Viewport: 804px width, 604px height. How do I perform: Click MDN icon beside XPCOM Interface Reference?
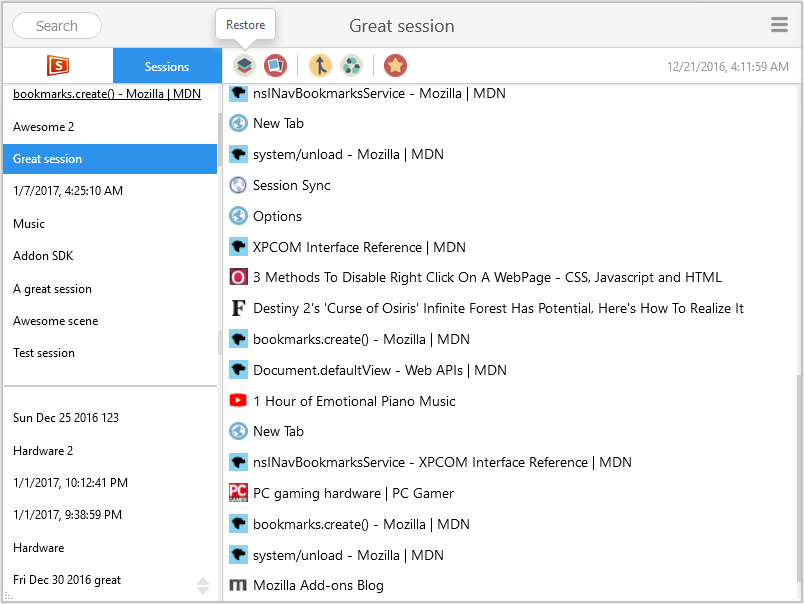coord(238,247)
